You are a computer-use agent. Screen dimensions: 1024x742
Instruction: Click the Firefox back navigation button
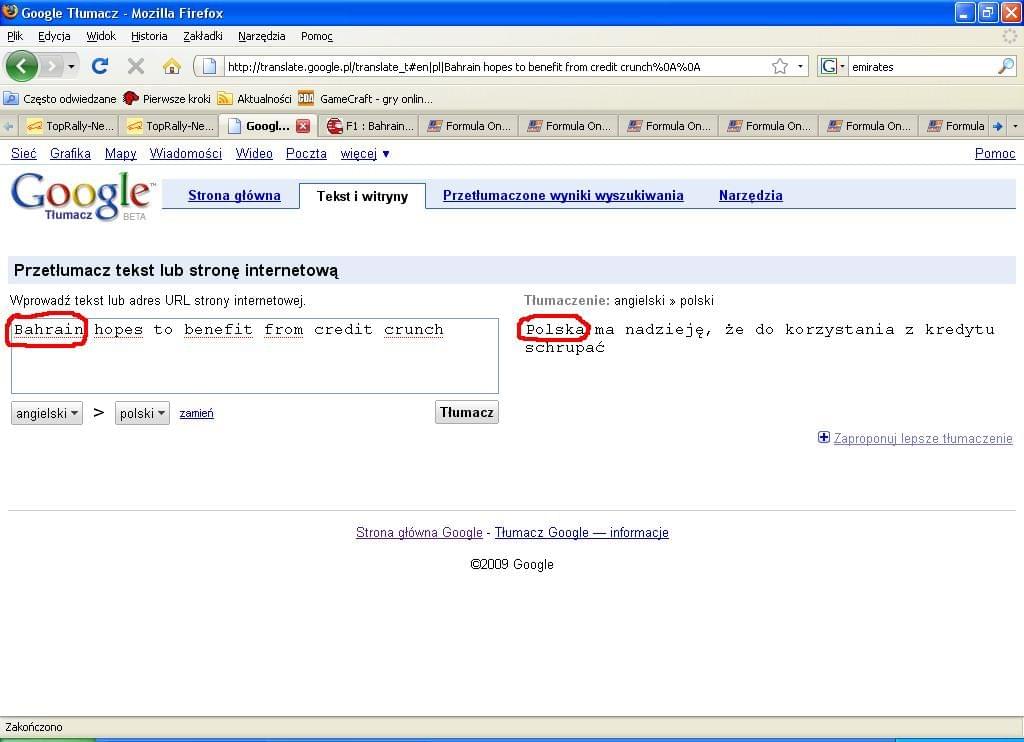pyautogui.click(x=22, y=66)
